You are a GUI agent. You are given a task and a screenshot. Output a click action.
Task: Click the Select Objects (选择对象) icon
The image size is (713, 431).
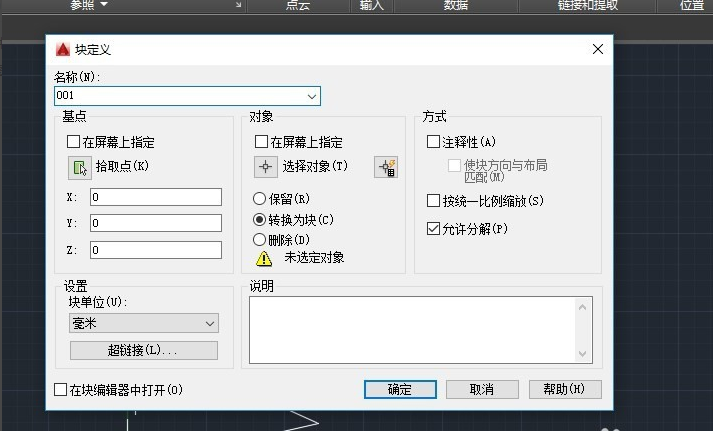click(x=265, y=167)
